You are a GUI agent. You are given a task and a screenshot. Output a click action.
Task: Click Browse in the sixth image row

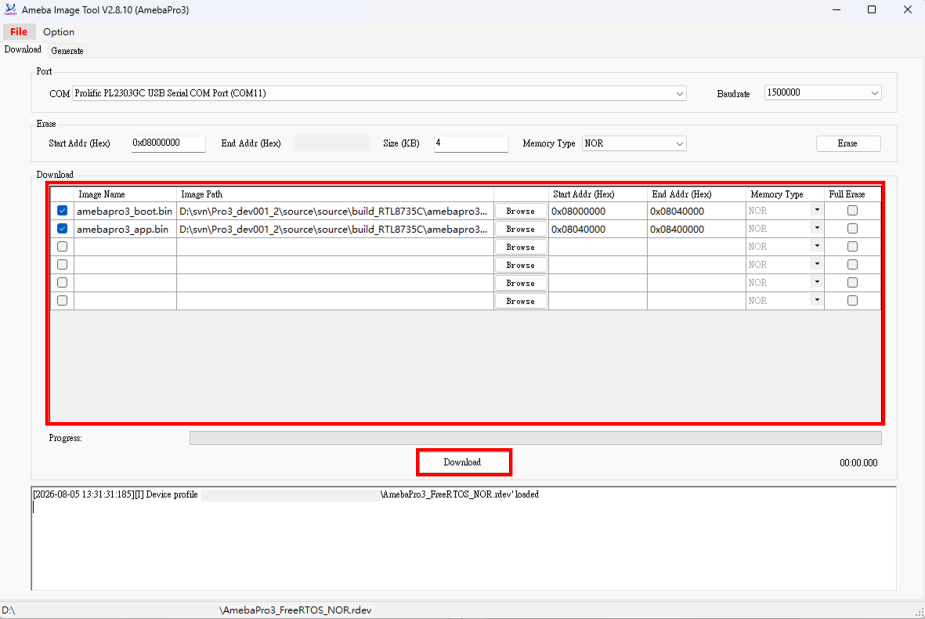point(520,301)
